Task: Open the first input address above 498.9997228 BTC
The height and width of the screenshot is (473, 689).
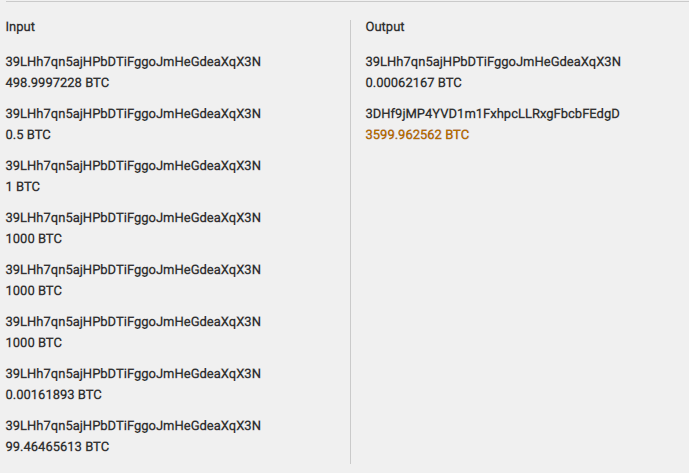Action: 133,62
